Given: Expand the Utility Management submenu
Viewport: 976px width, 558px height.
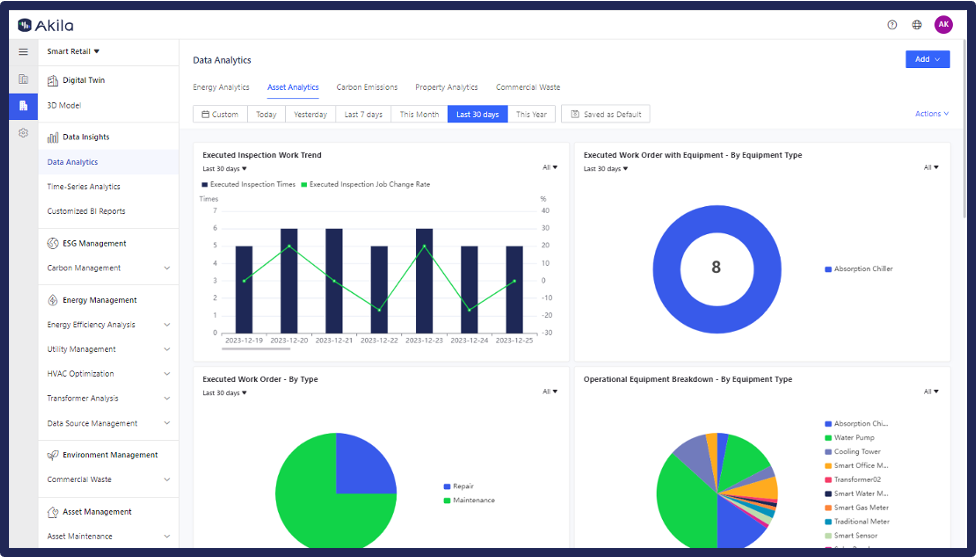Looking at the screenshot, I should pos(167,349).
